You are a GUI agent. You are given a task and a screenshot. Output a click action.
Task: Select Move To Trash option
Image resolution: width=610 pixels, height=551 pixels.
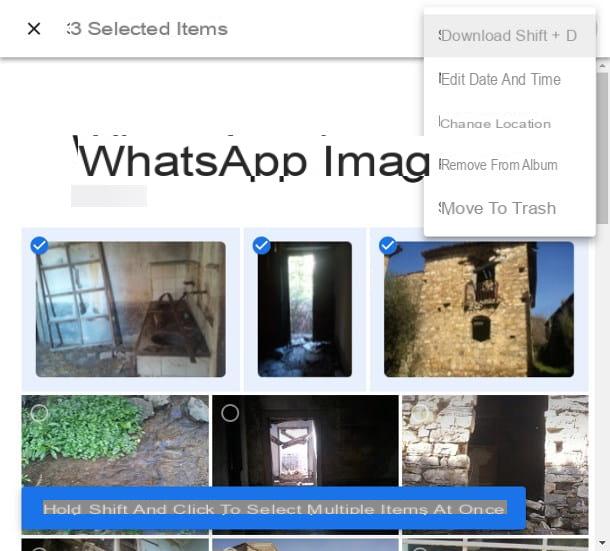509,208
